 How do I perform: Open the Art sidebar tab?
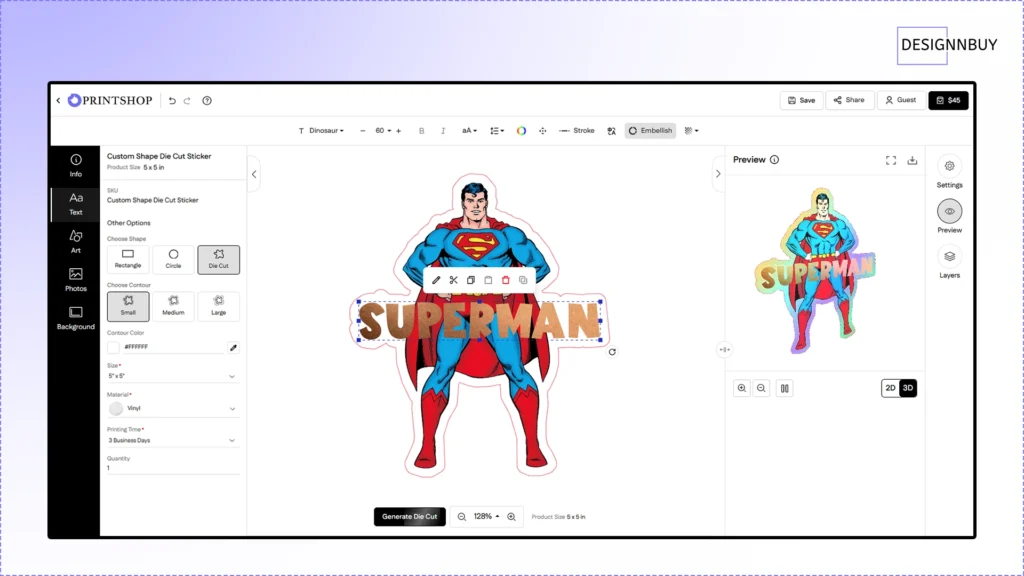(76, 242)
